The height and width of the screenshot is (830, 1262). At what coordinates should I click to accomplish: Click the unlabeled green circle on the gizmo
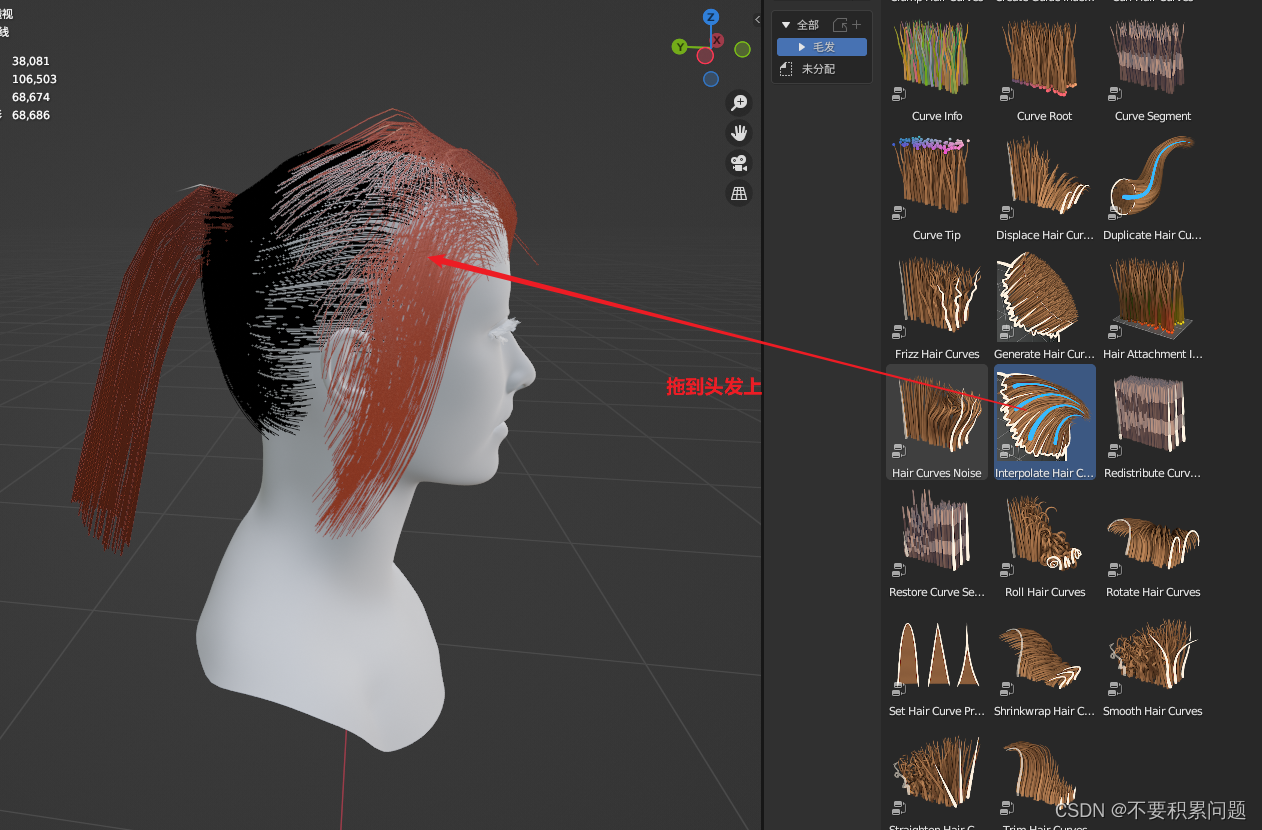[x=742, y=49]
